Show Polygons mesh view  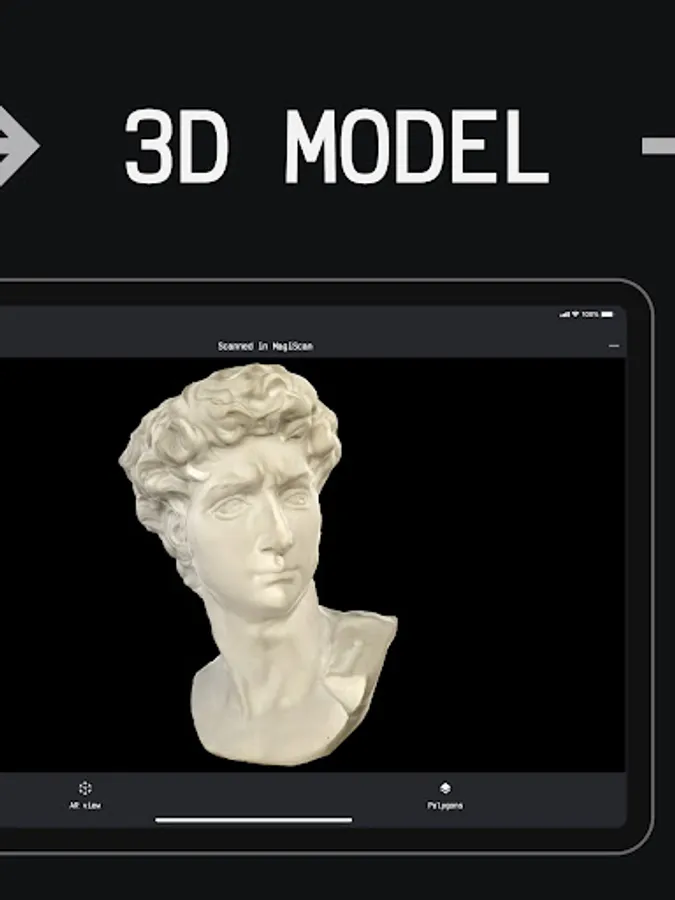pyautogui.click(x=445, y=796)
